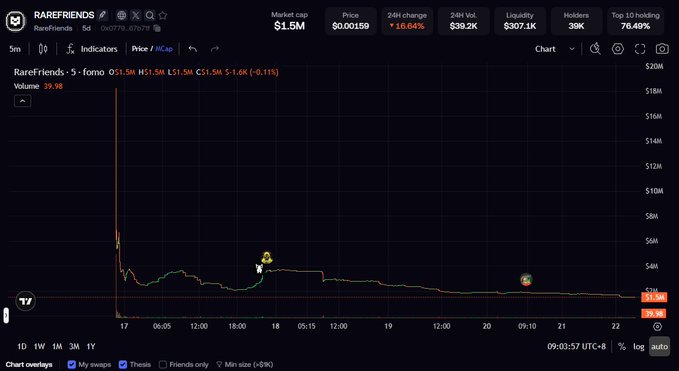Toggle the Thesis overlay checkbox
This screenshot has height=371, width=679.
123,365
